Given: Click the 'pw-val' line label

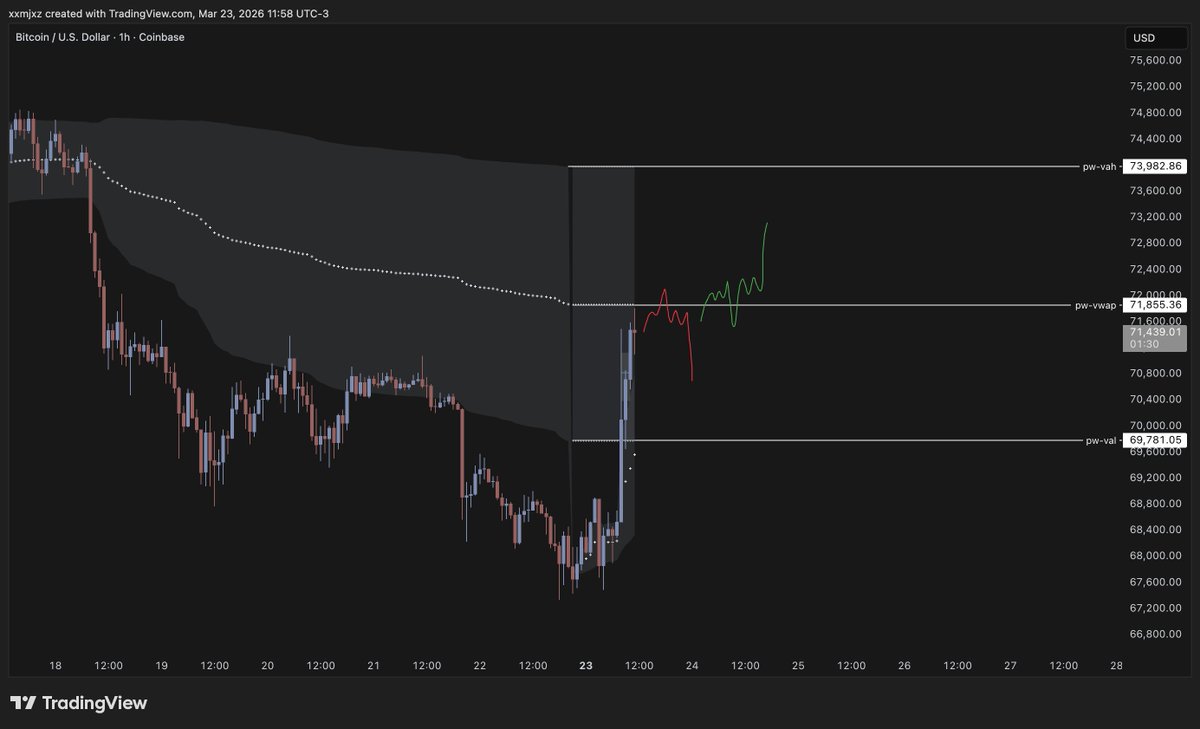Looking at the screenshot, I should point(1099,440).
